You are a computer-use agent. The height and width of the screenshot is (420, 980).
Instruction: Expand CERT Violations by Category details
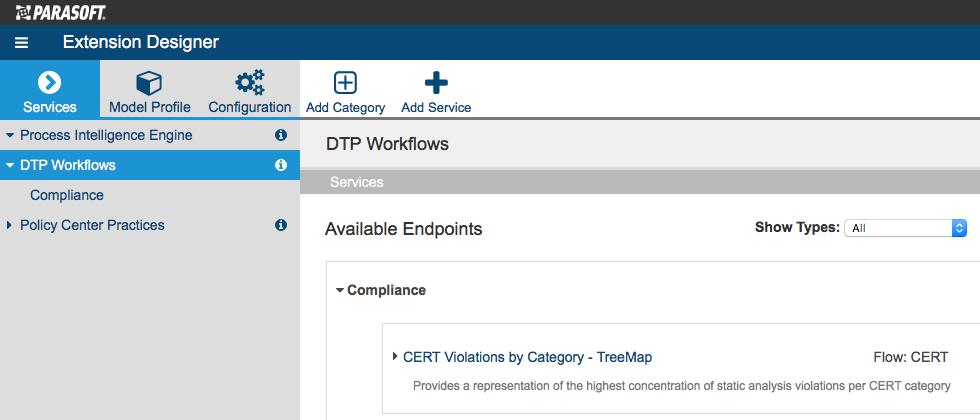(395, 356)
